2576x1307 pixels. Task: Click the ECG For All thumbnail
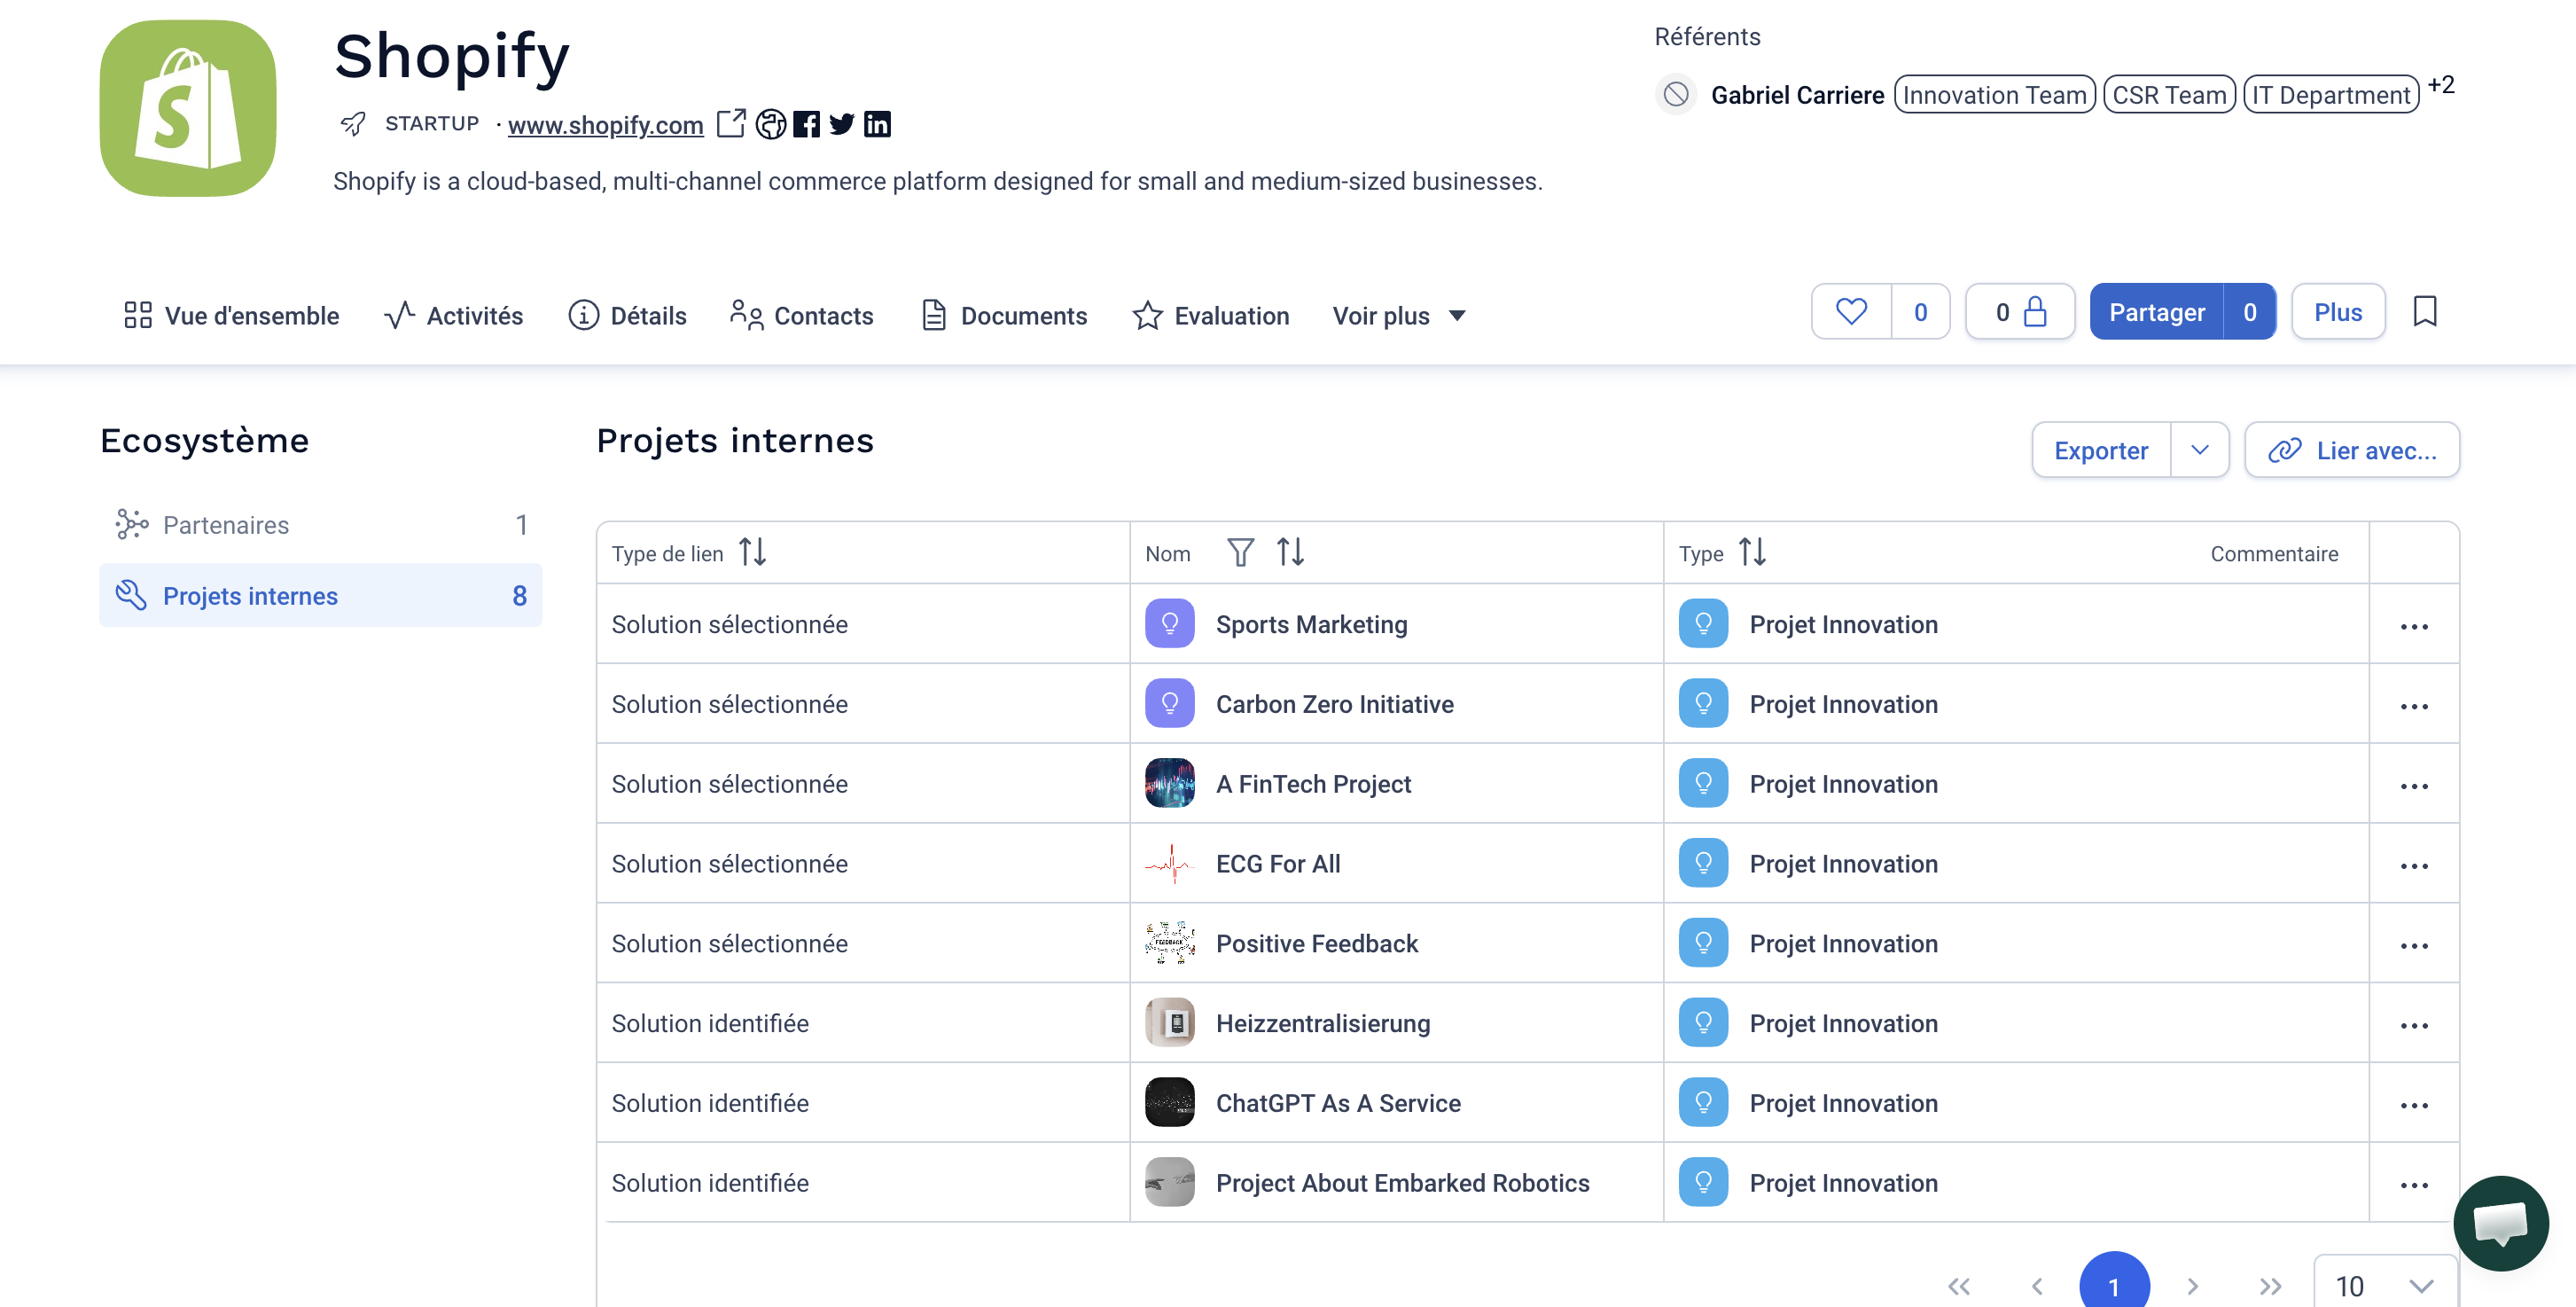click(1170, 864)
